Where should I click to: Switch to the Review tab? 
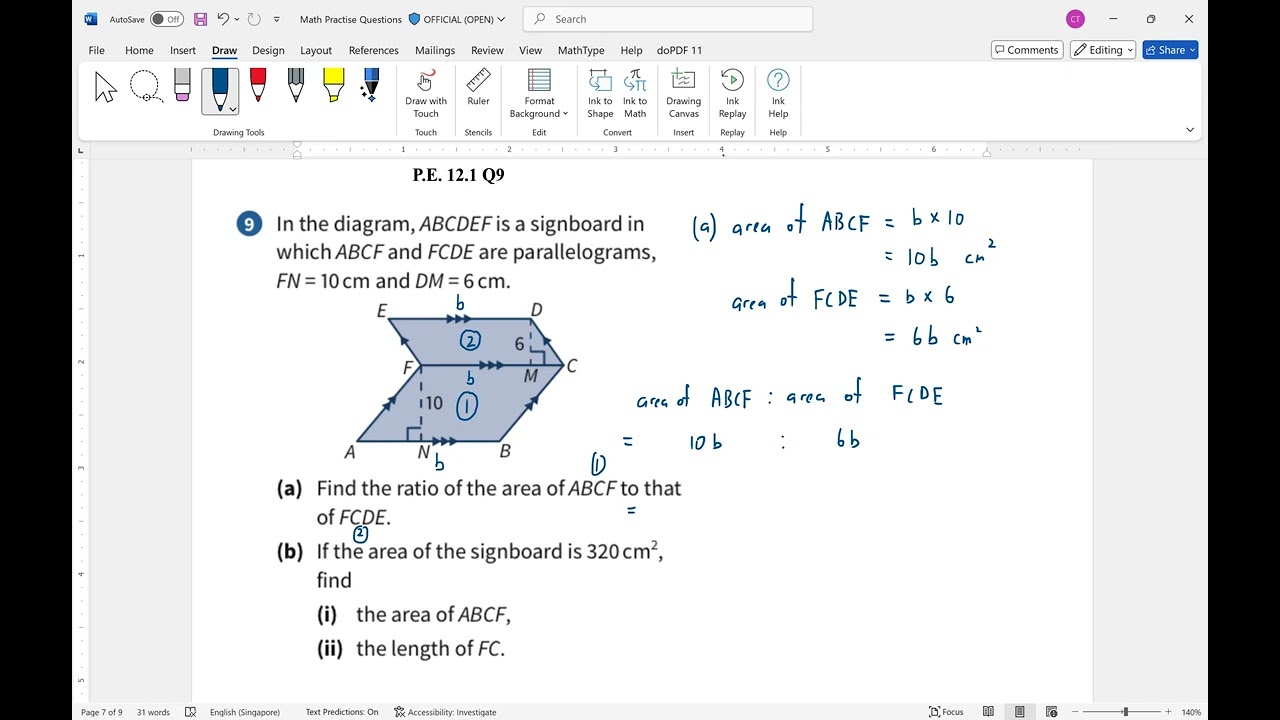tap(487, 50)
